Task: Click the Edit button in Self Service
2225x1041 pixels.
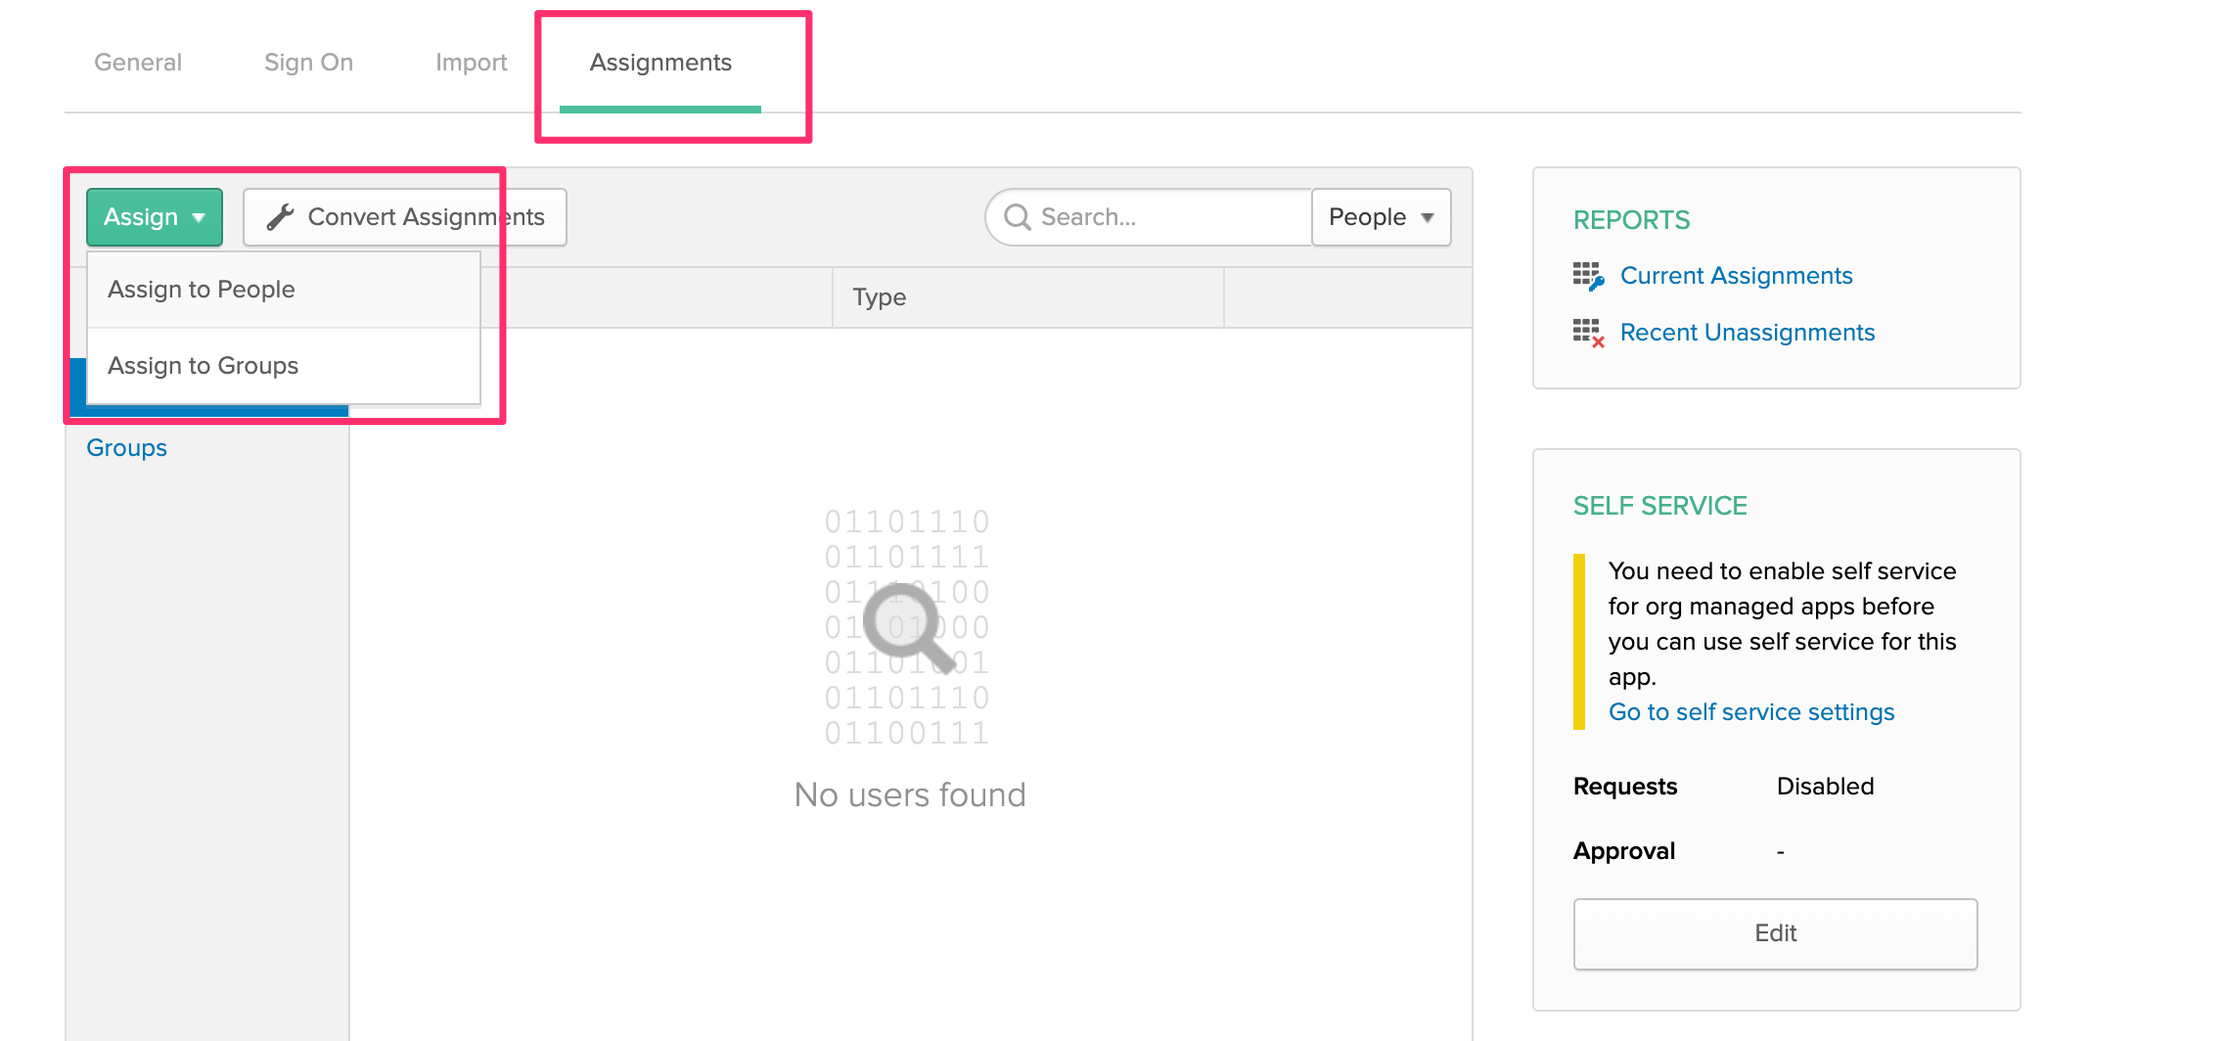Action: pos(1775,933)
